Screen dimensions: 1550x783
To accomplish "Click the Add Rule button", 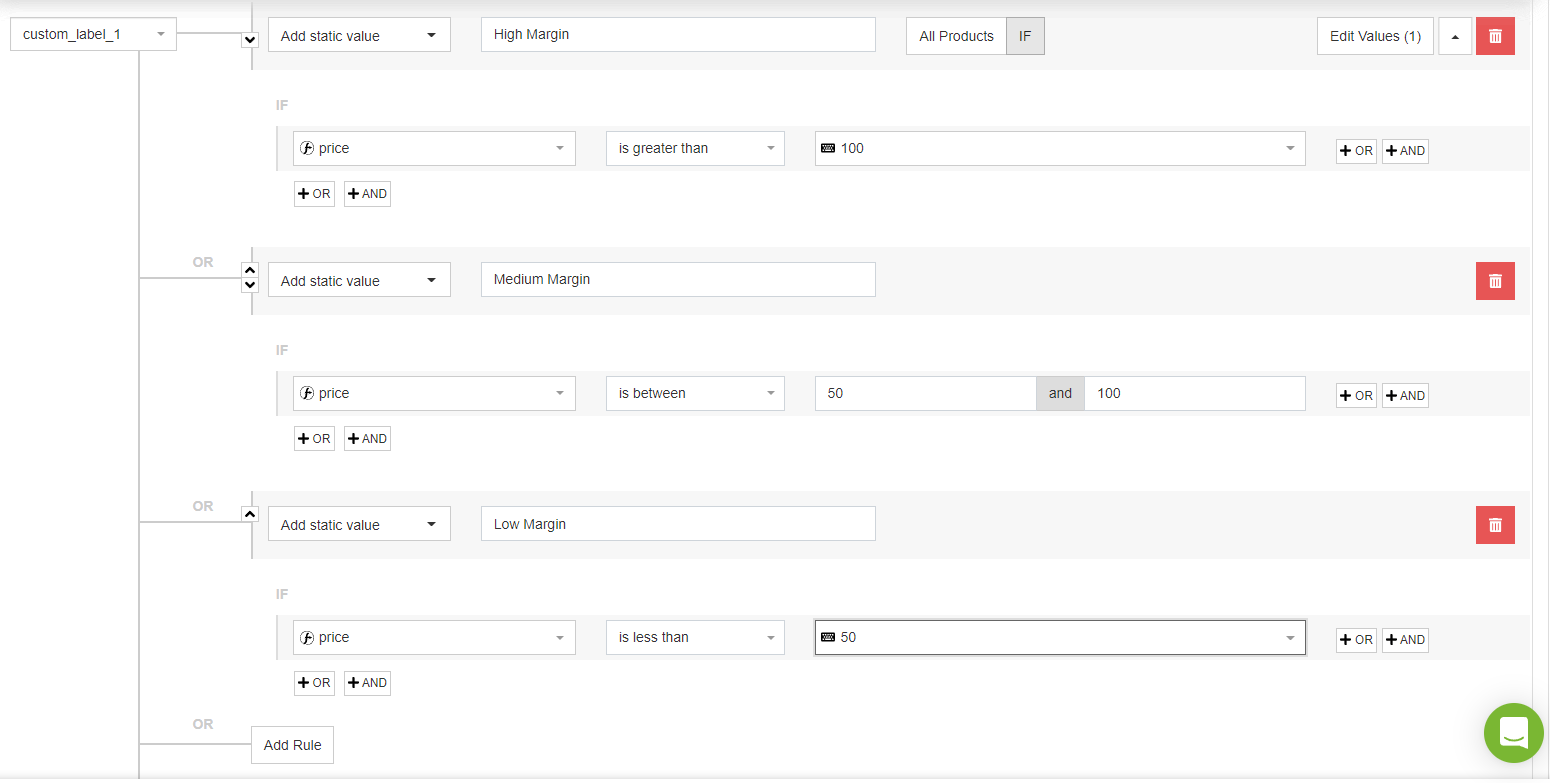I will [292, 745].
